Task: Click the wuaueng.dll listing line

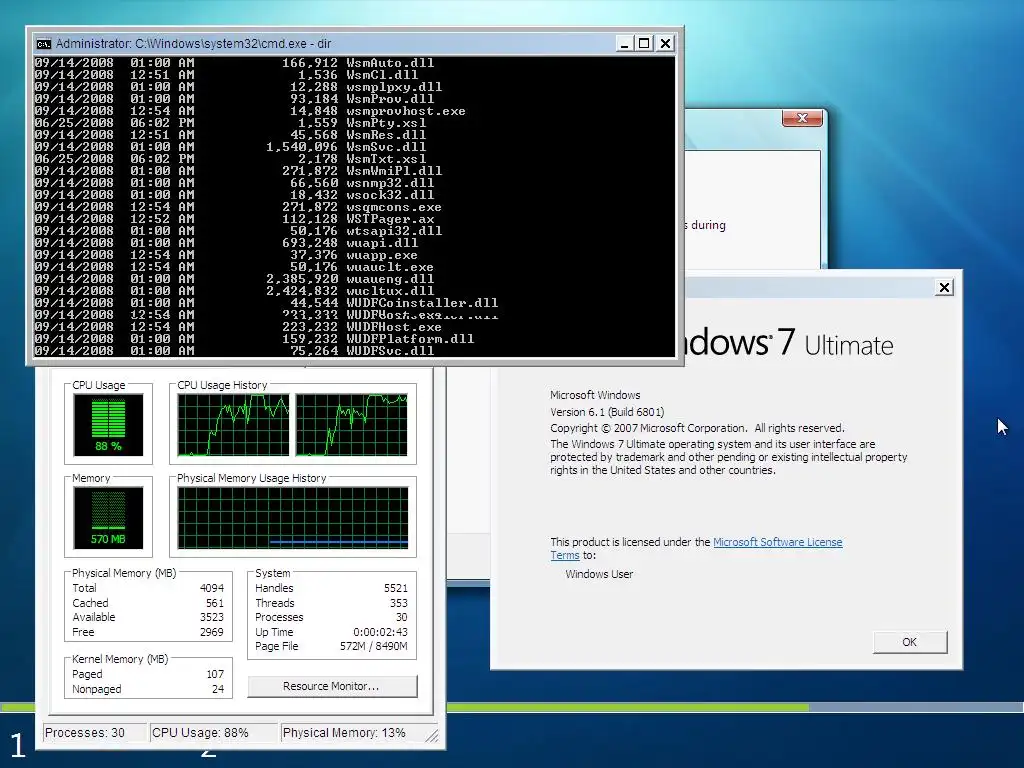Action: [x=234, y=279]
